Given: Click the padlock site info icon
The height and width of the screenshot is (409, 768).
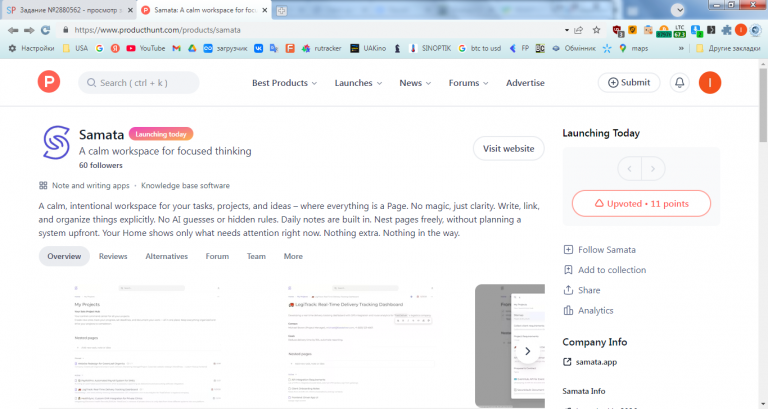Looking at the screenshot, I should [x=66, y=30].
